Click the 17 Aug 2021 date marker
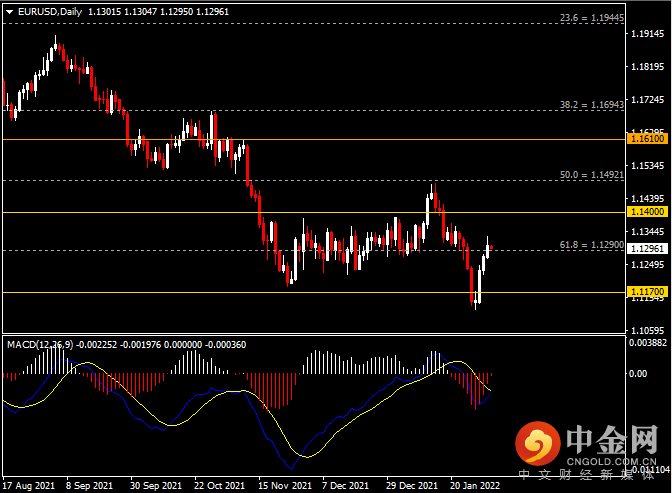The image size is (672, 493). [x=29, y=485]
